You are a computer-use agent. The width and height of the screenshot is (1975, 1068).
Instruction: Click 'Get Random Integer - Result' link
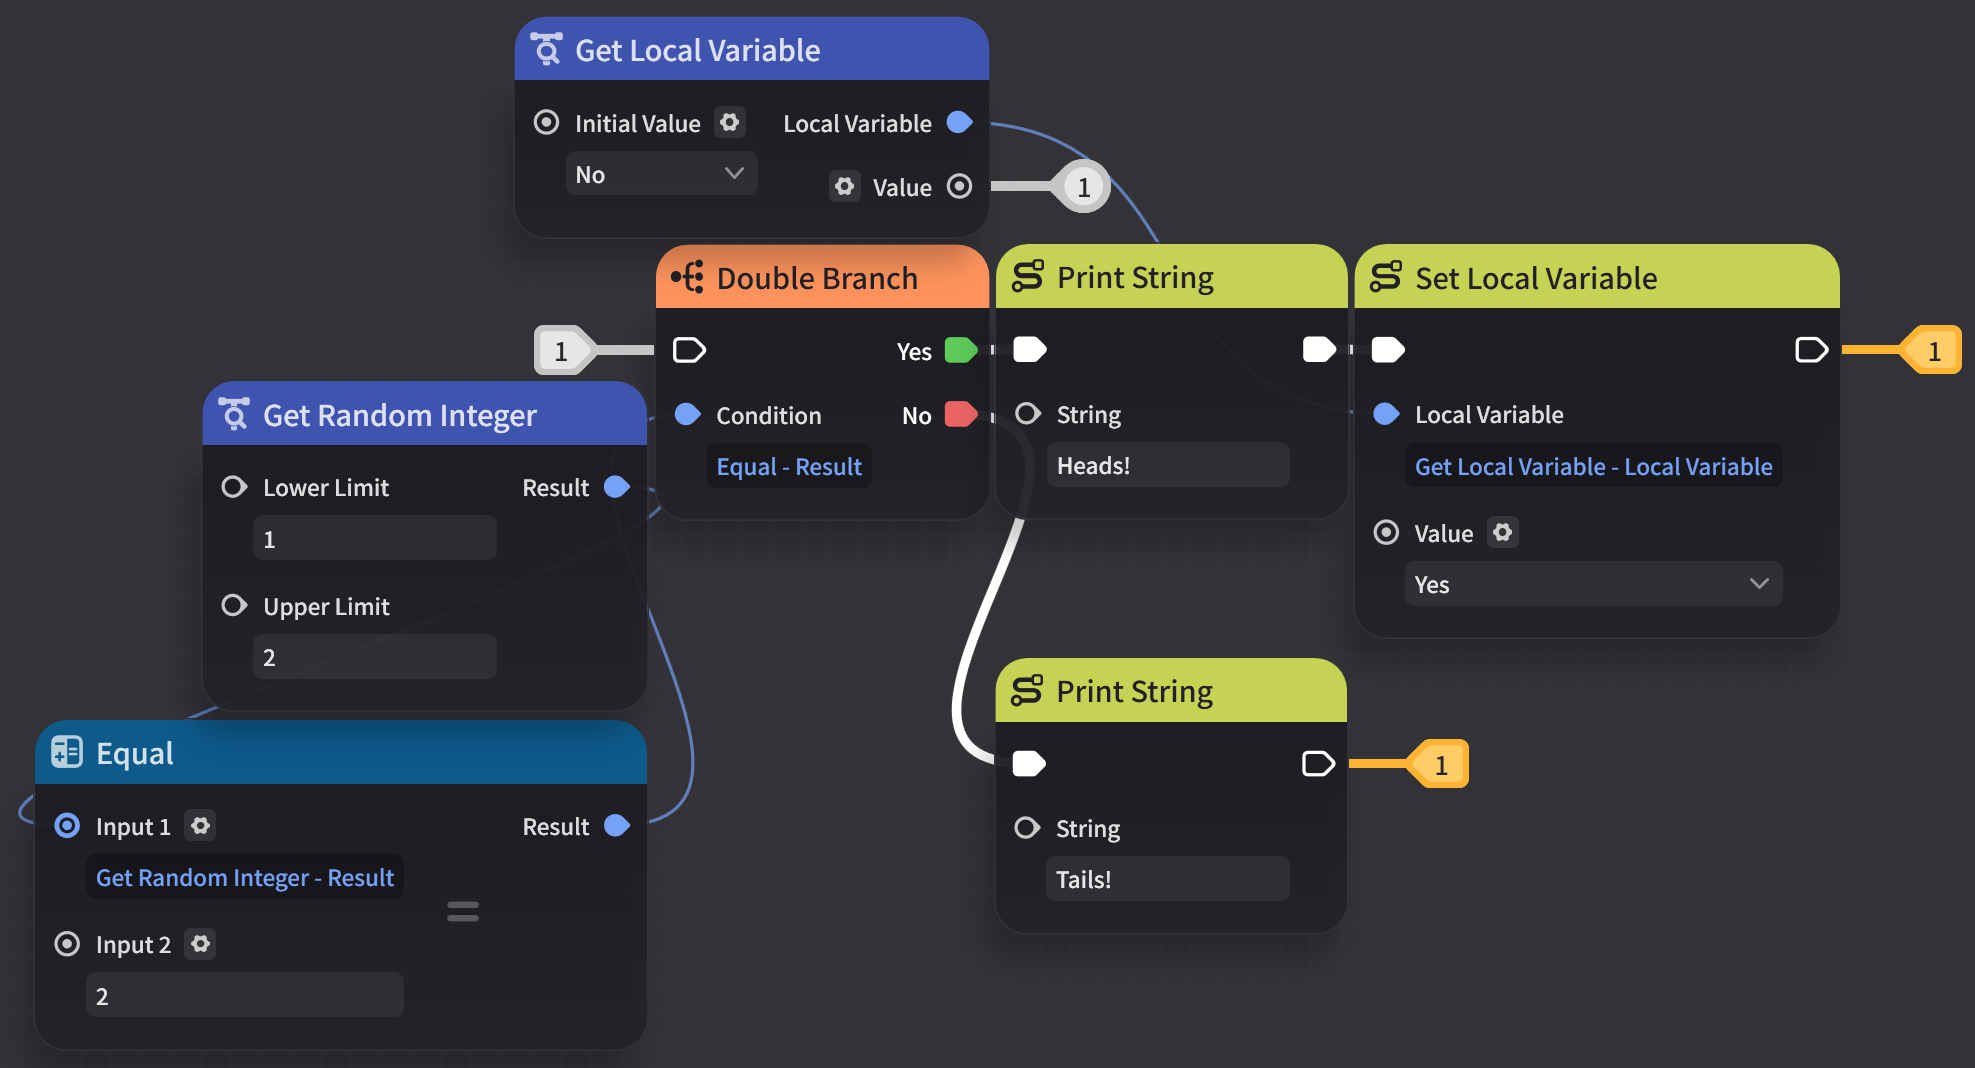[245, 877]
